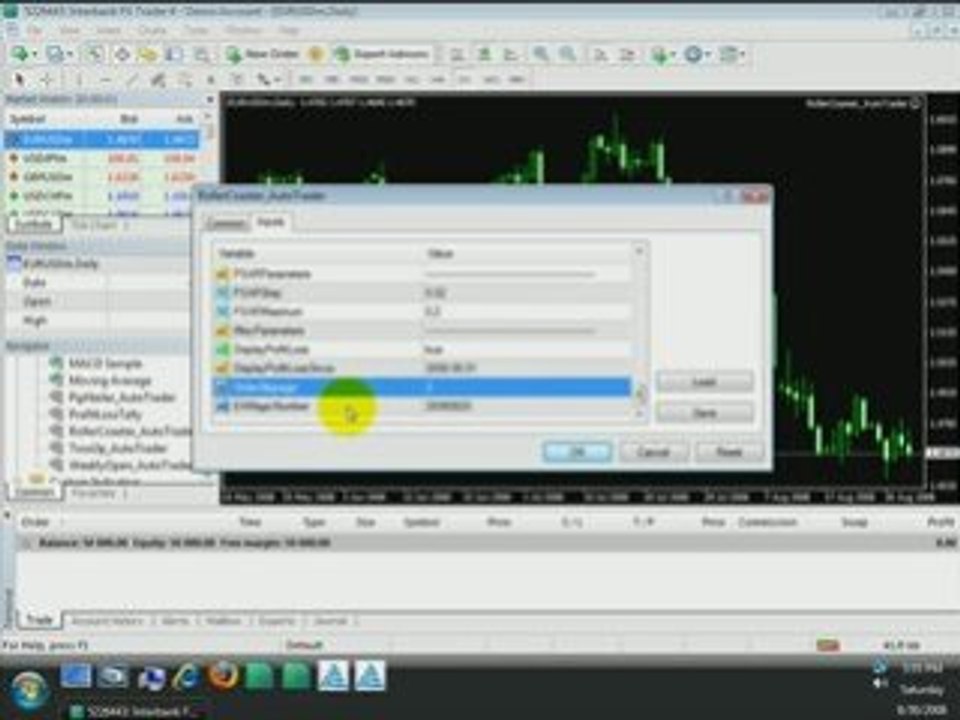960x720 pixels.
Task: Open the Tools menu
Action: tap(196, 29)
